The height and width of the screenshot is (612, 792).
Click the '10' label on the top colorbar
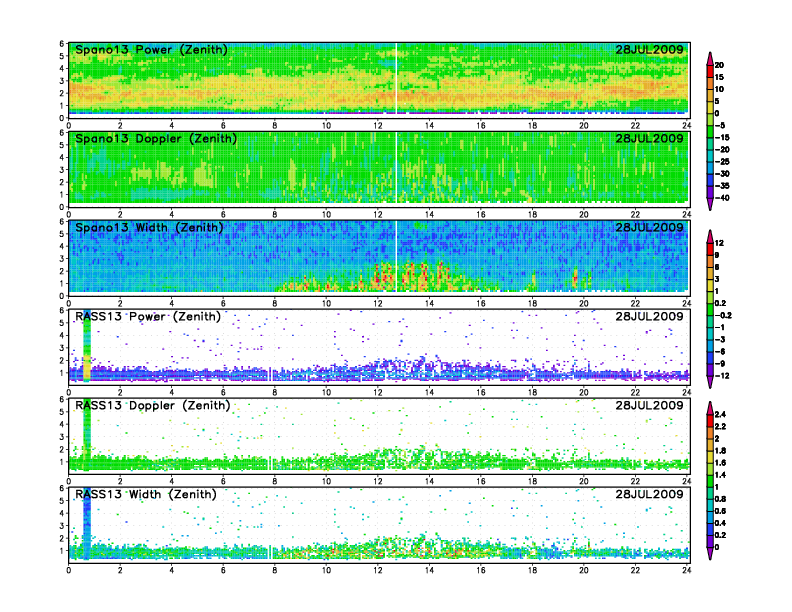[719, 89]
